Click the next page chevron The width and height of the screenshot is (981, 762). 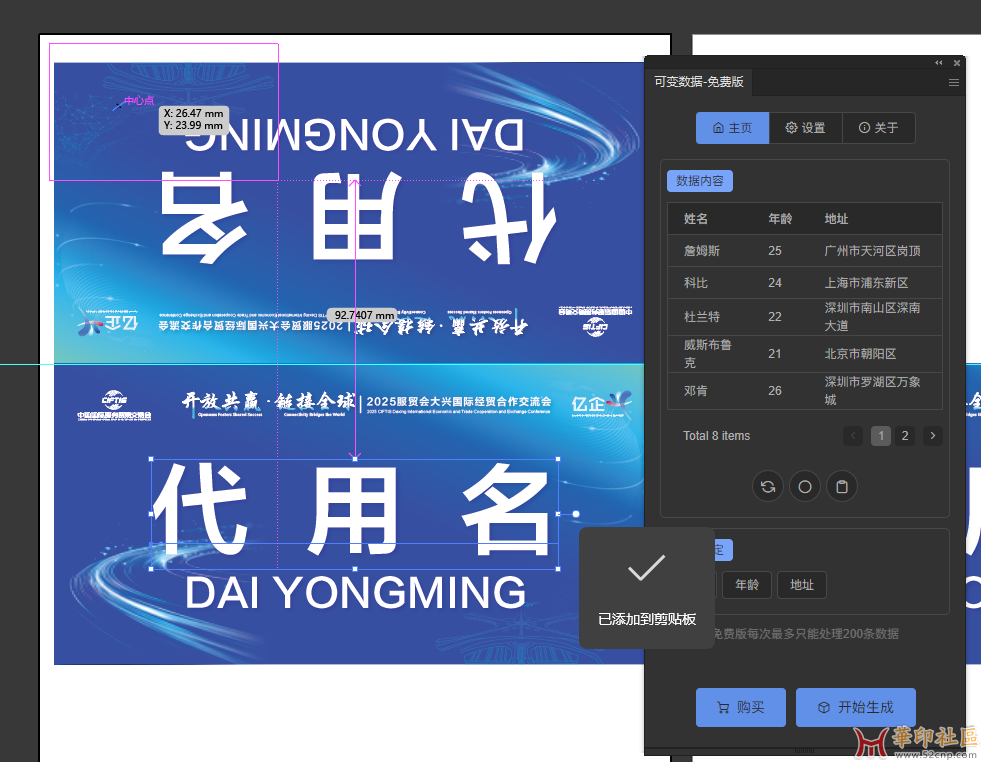pos(932,436)
